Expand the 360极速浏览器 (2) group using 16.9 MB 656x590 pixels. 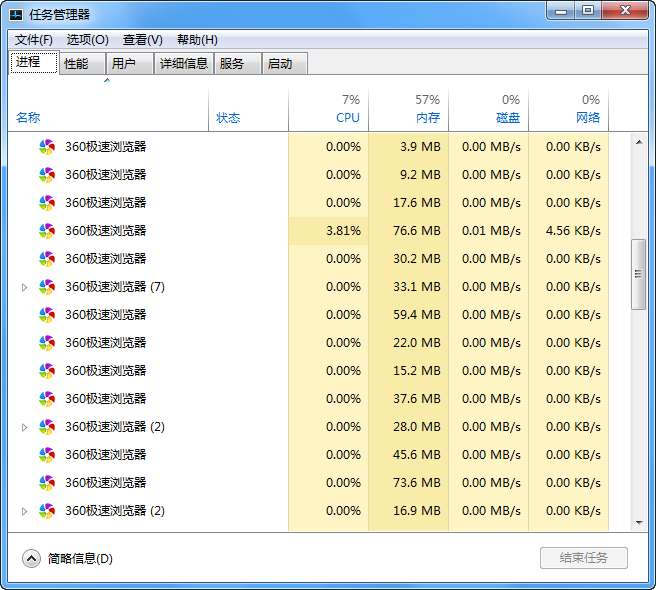tap(24, 511)
